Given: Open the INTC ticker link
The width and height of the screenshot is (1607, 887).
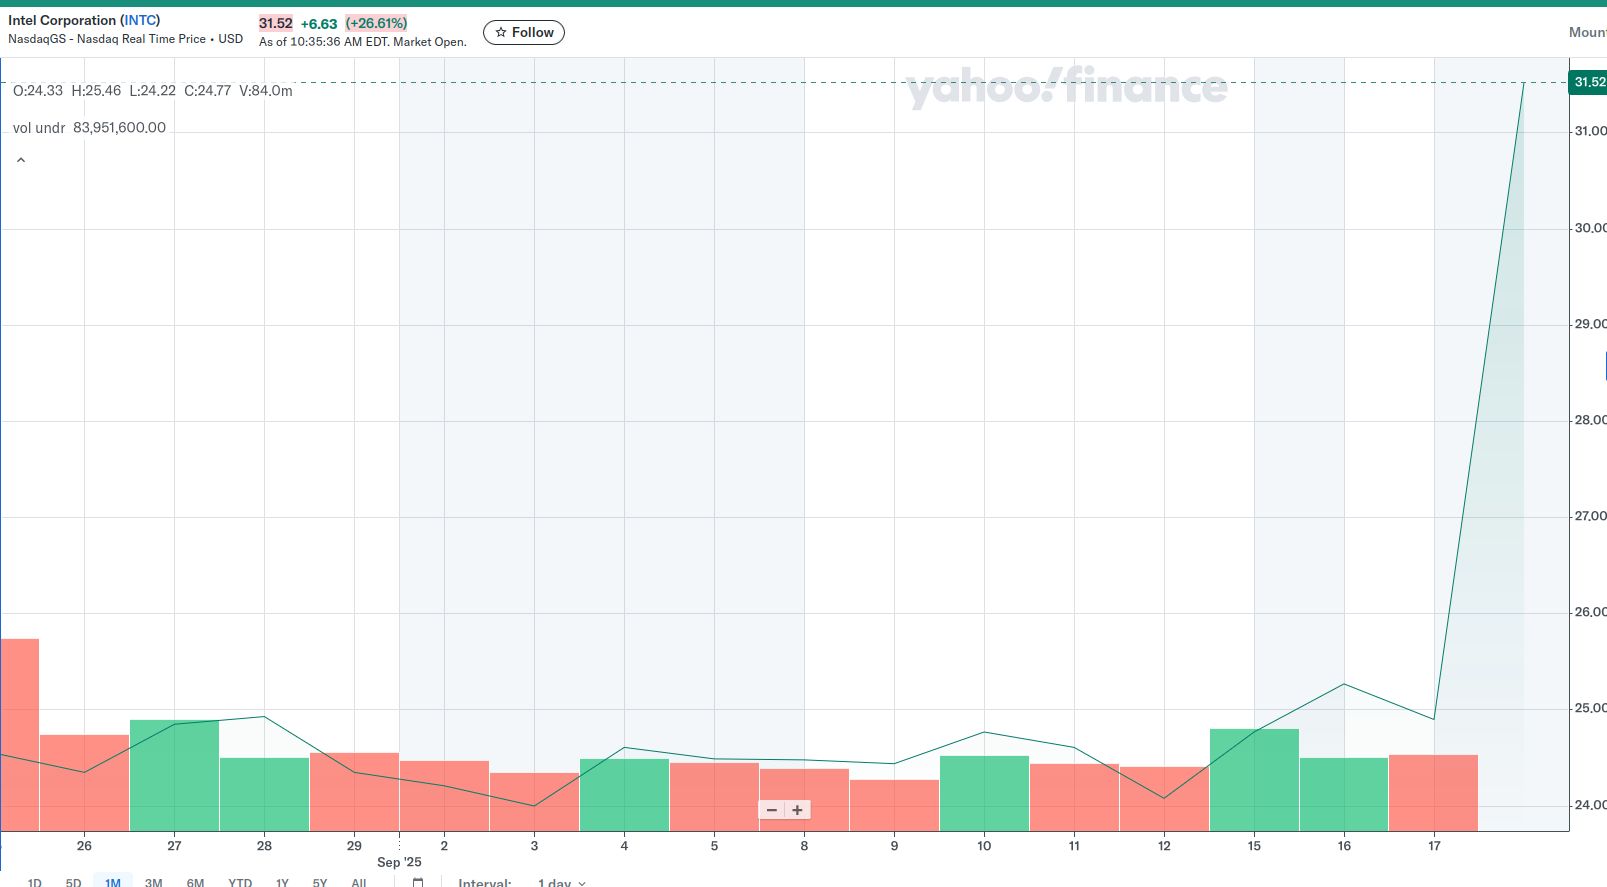Looking at the screenshot, I should point(141,20).
